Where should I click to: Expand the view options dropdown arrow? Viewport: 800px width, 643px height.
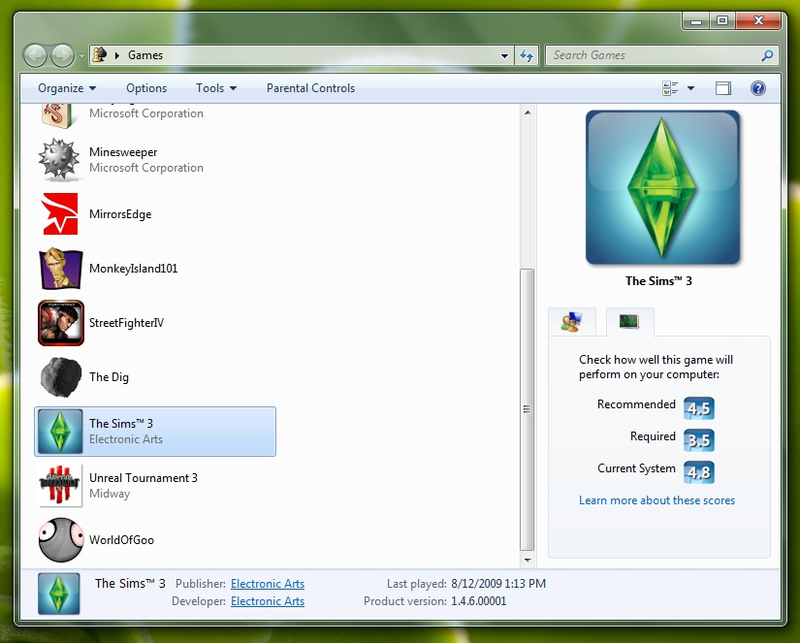690,88
